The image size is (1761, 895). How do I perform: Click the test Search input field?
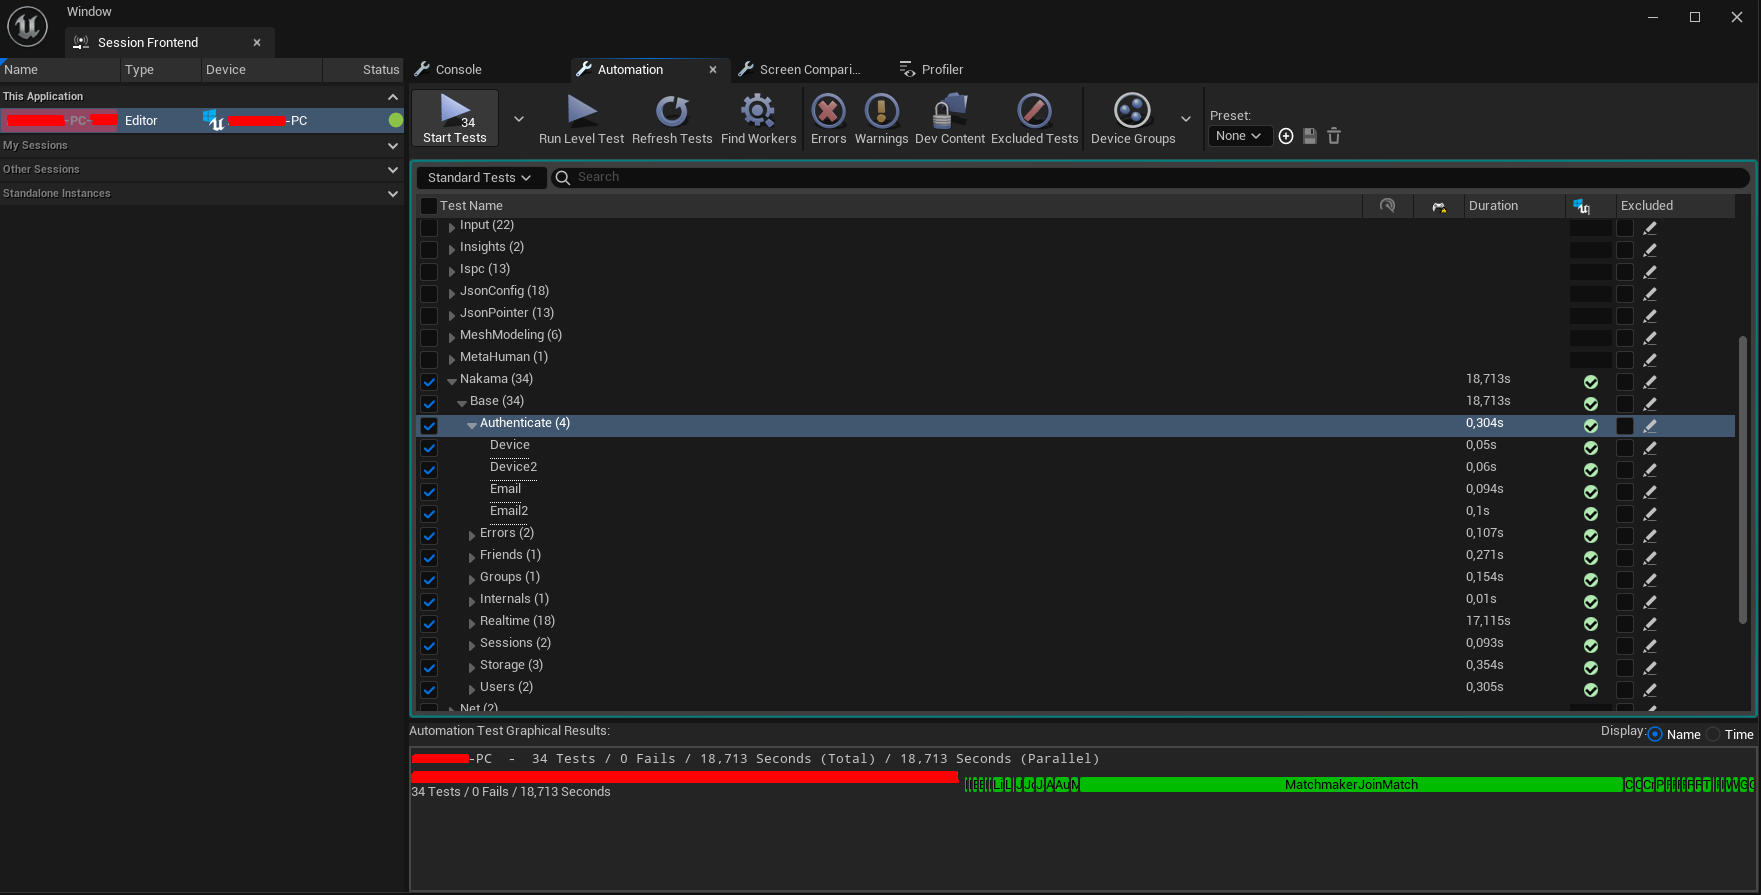[1150, 178]
